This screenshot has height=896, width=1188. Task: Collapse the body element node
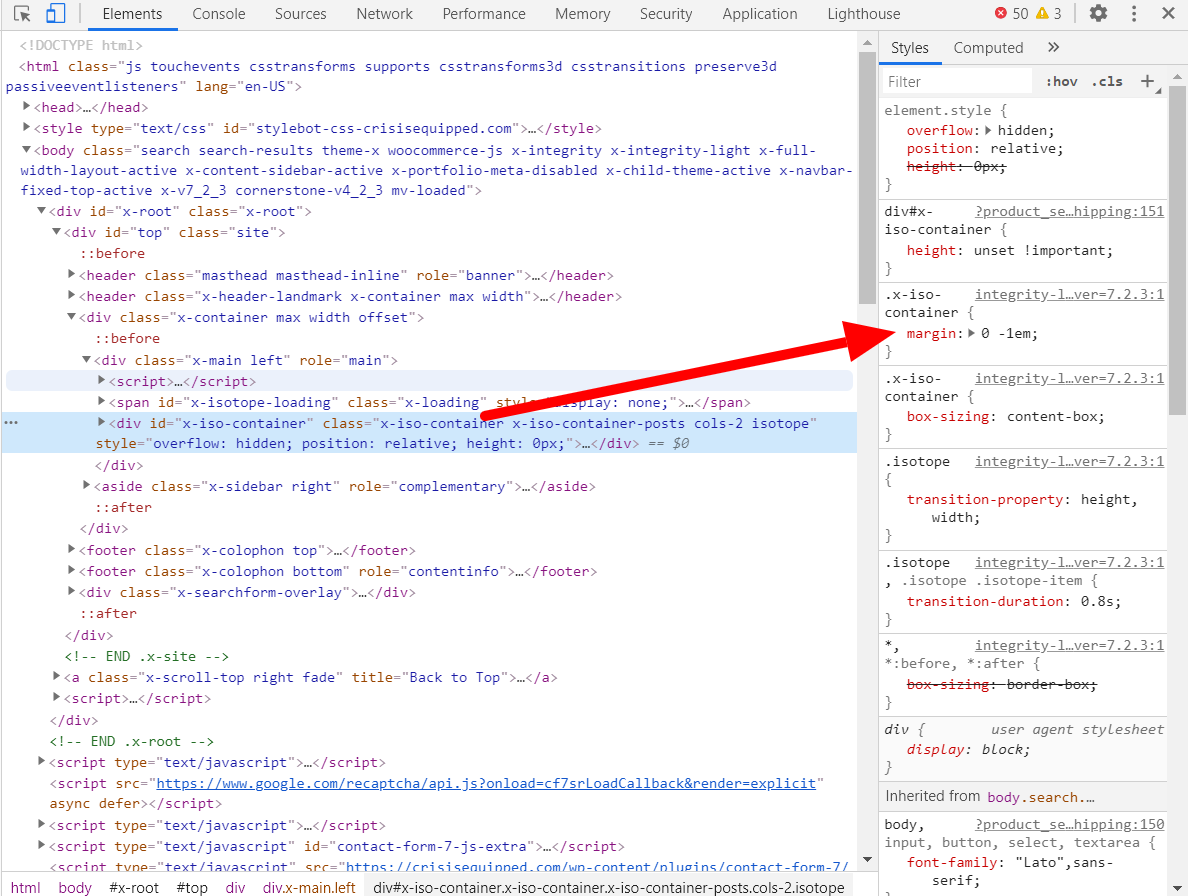pyautogui.click(x=27, y=149)
